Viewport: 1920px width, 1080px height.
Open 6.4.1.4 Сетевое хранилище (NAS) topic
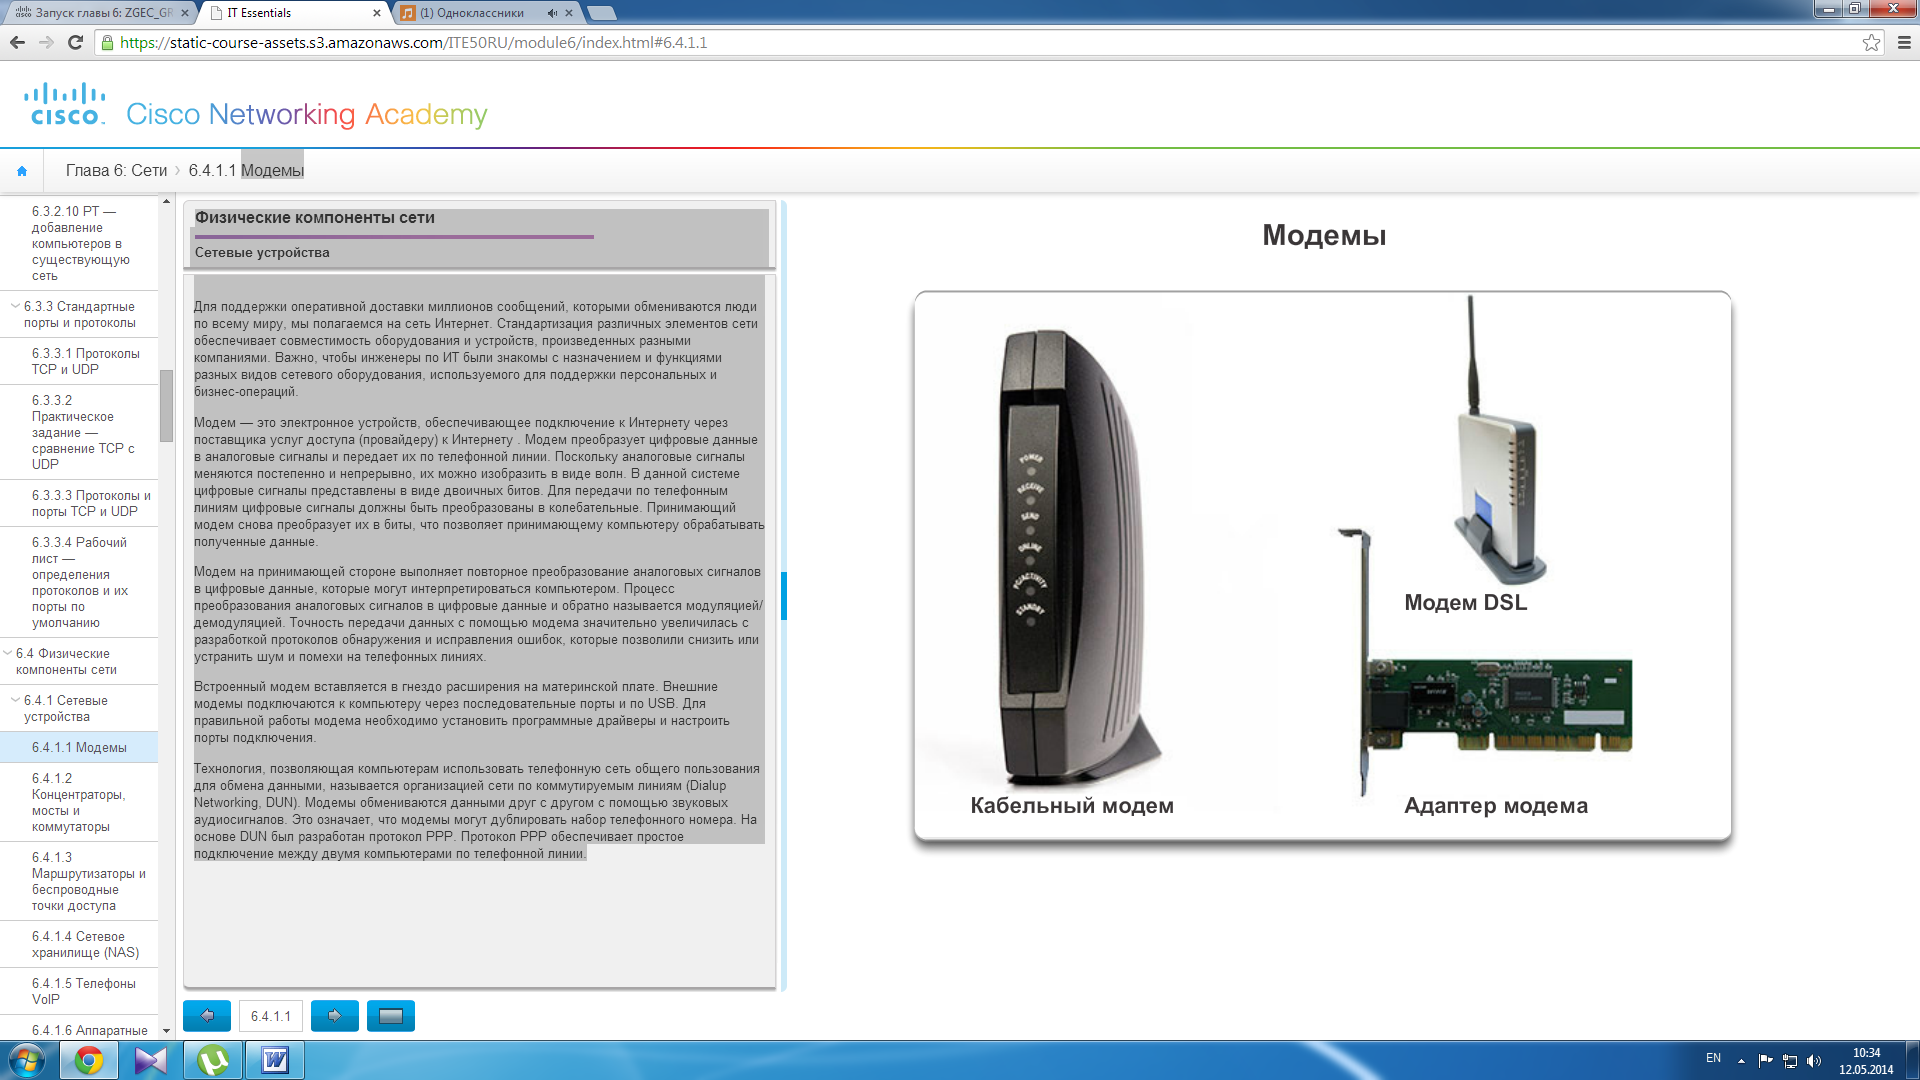click(x=85, y=944)
